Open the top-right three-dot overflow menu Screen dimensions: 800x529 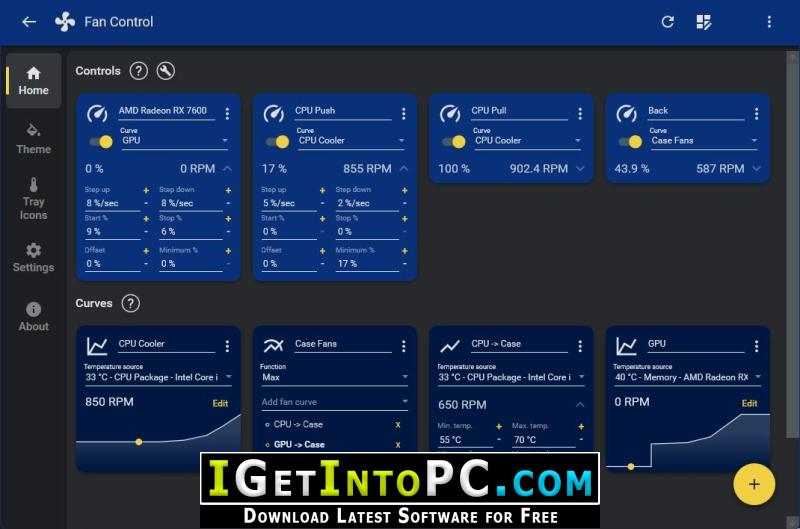pyautogui.click(x=769, y=22)
